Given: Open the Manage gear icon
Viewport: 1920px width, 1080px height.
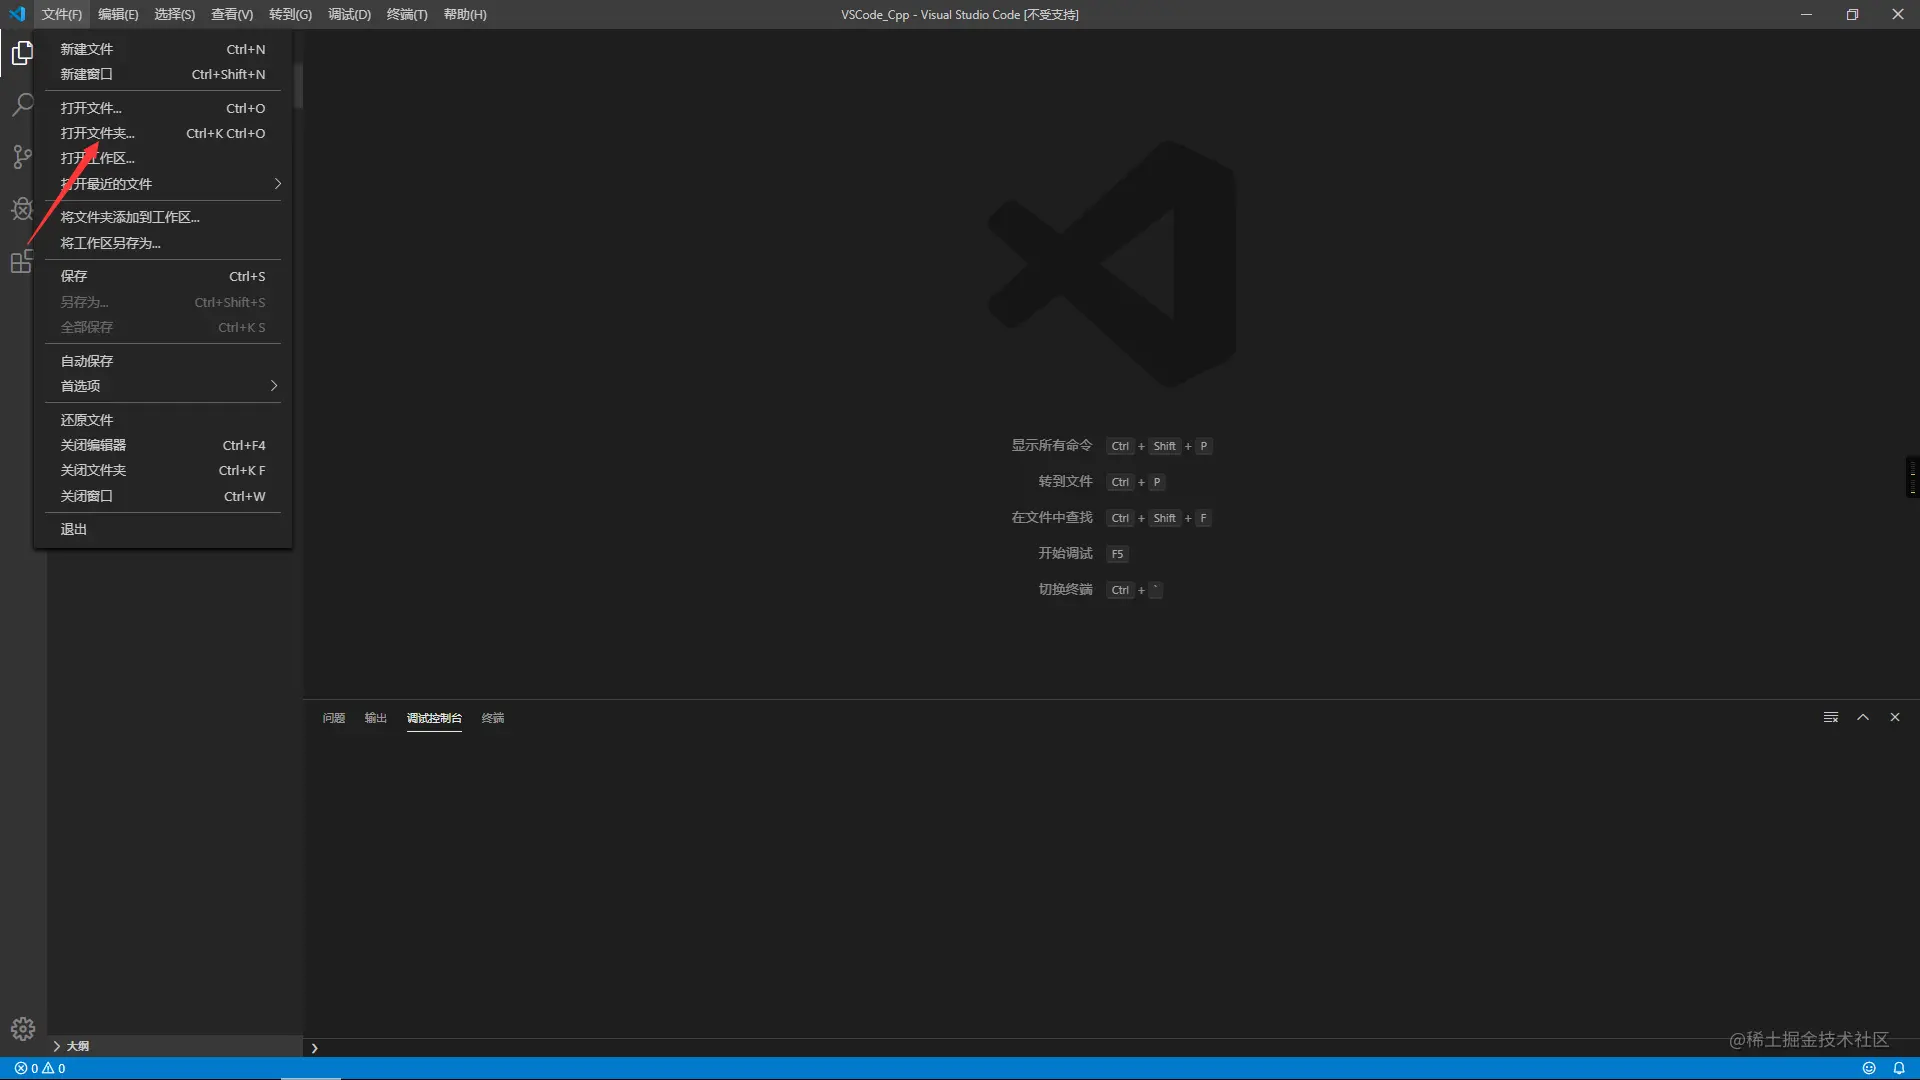Looking at the screenshot, I should [x=23, y=1029].
